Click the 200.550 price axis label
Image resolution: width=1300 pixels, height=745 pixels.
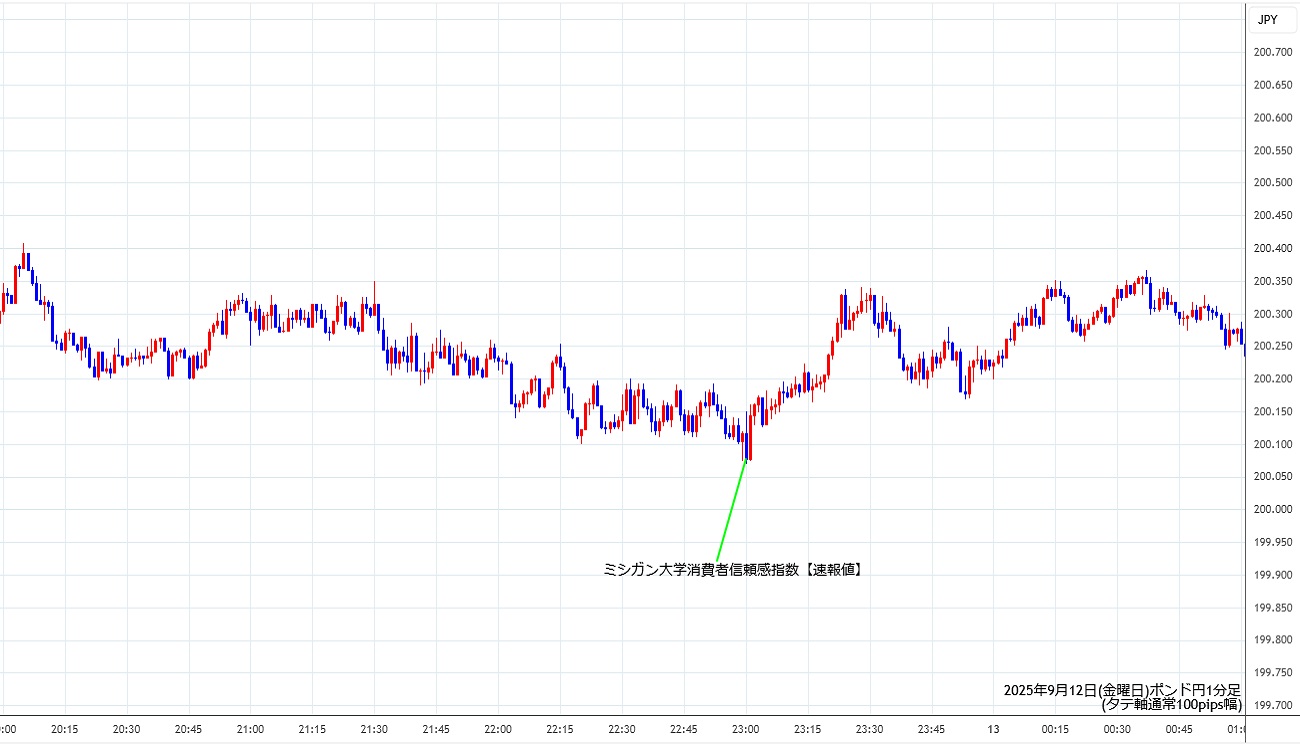1271,151
